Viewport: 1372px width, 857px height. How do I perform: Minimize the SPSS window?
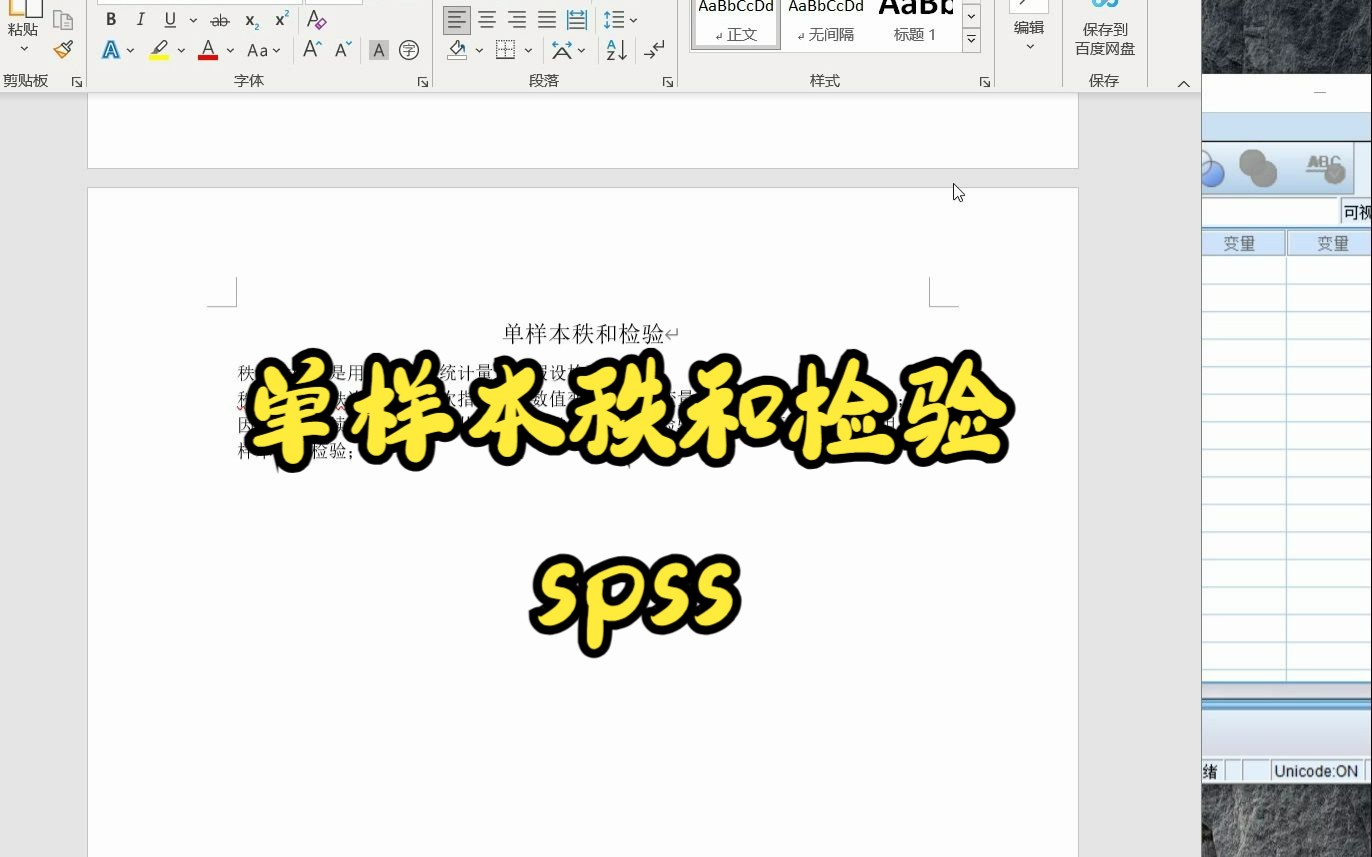1320,92
